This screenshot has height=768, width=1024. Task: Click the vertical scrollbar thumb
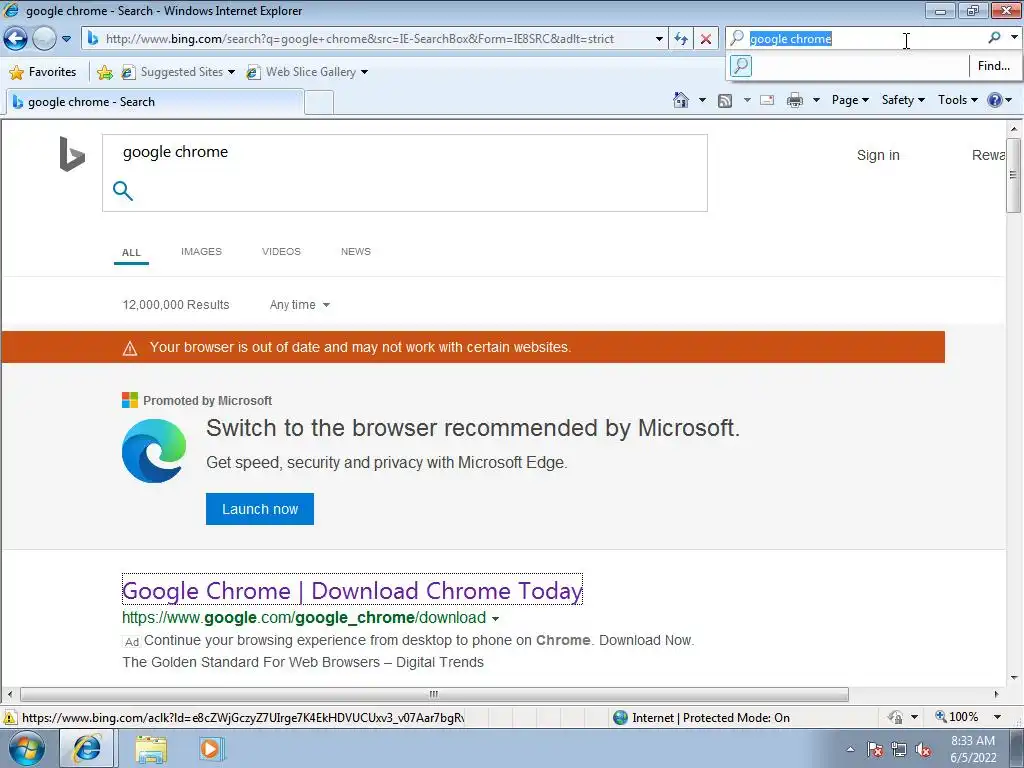click(x=1013, y=175)
